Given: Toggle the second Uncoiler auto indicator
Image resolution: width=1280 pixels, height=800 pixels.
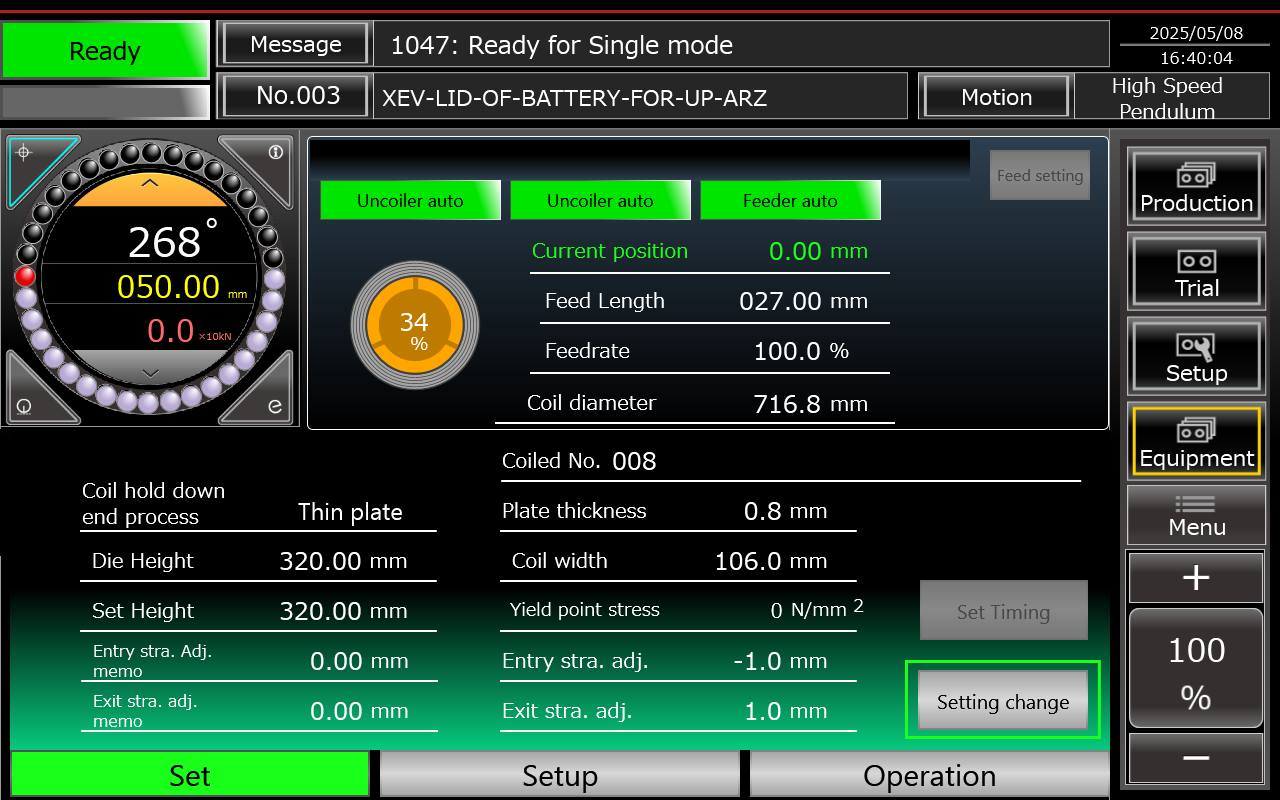Looking at the screenshot, I should click(600, 201).
